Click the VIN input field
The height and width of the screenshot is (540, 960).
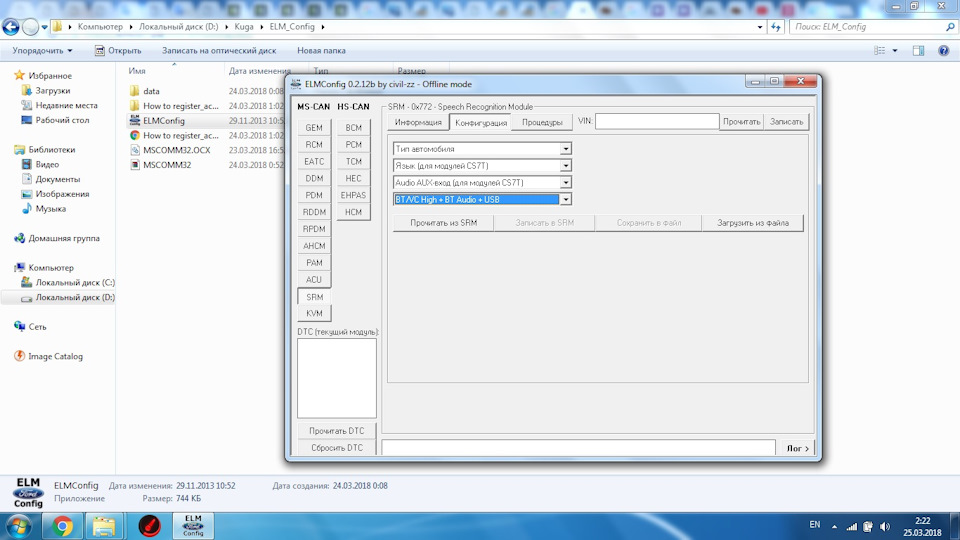657,121
